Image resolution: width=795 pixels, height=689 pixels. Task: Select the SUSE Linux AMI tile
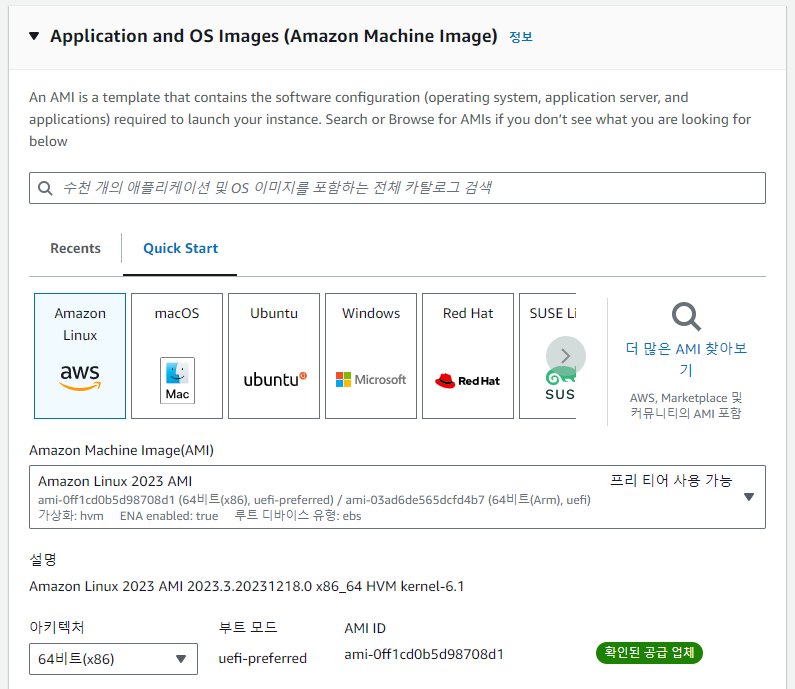548,356
